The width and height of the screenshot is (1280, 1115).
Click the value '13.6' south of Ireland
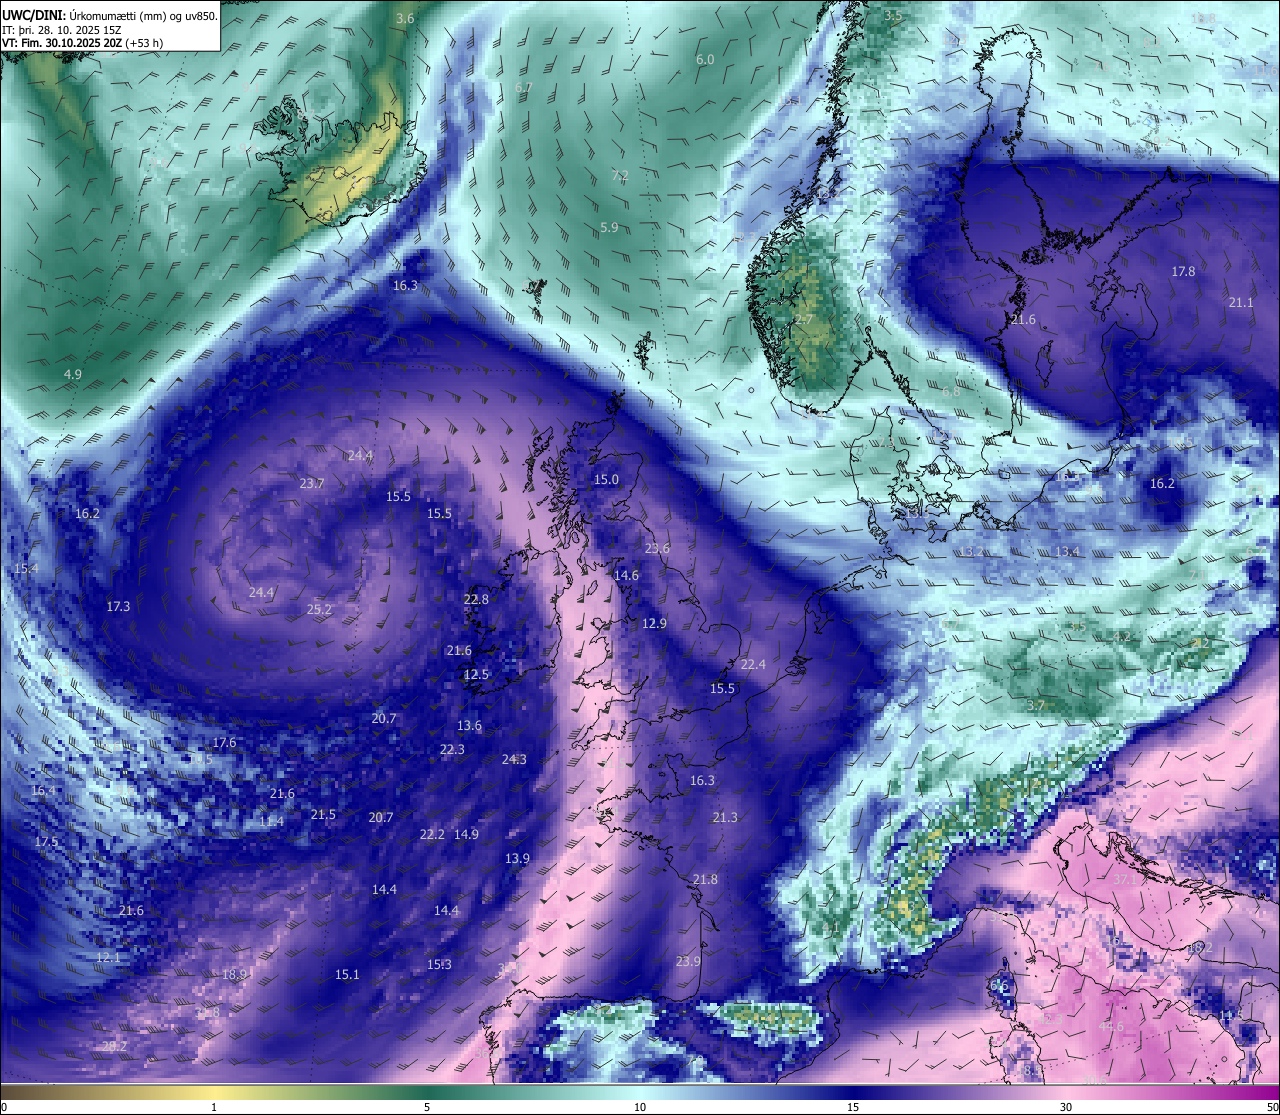pos(469,726)
